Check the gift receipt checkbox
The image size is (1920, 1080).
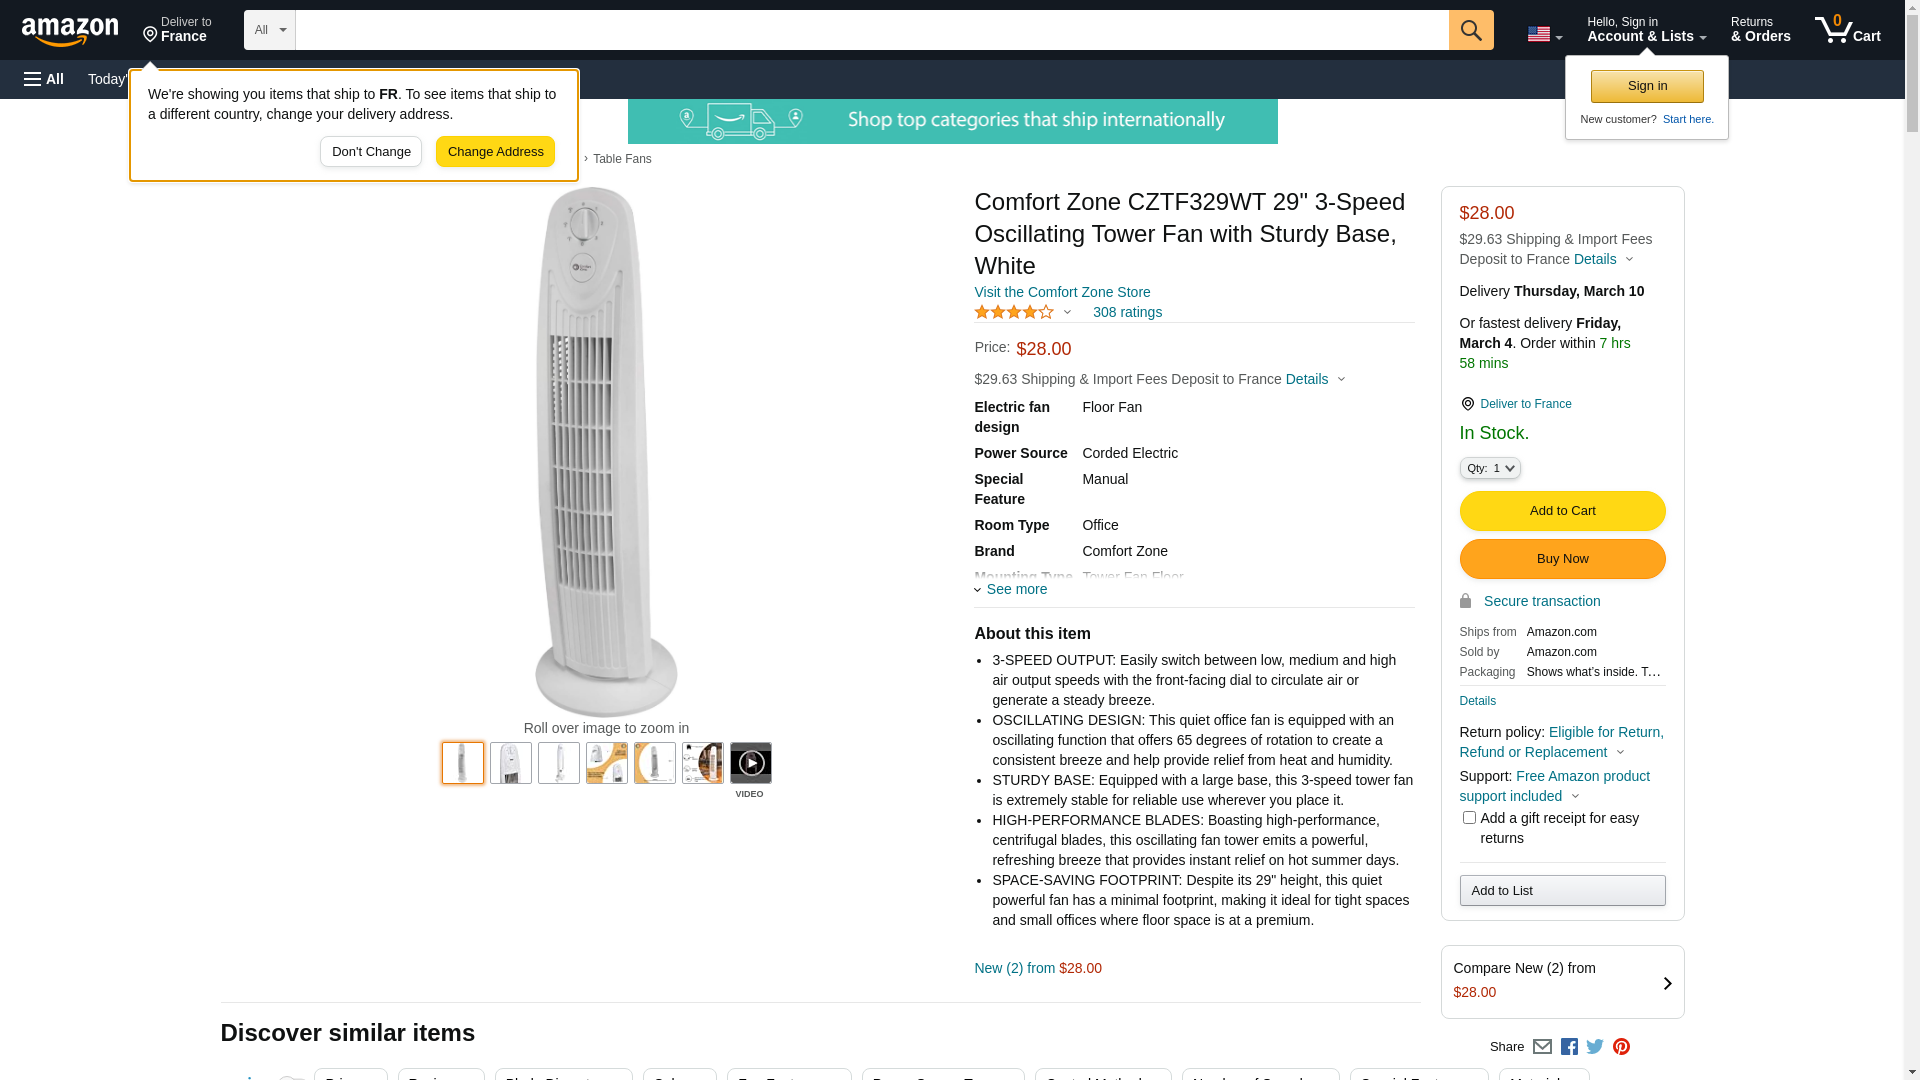[x=1469, y=818]
